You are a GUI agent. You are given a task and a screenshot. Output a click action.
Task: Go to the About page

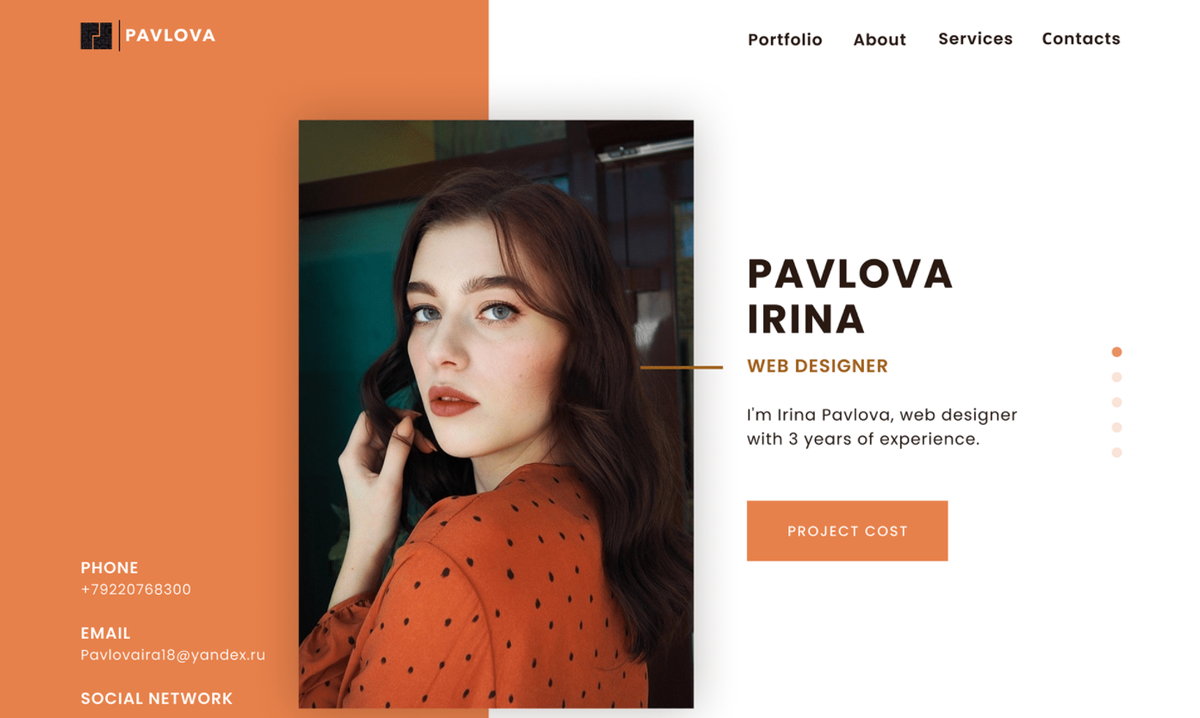click(879, 39)
